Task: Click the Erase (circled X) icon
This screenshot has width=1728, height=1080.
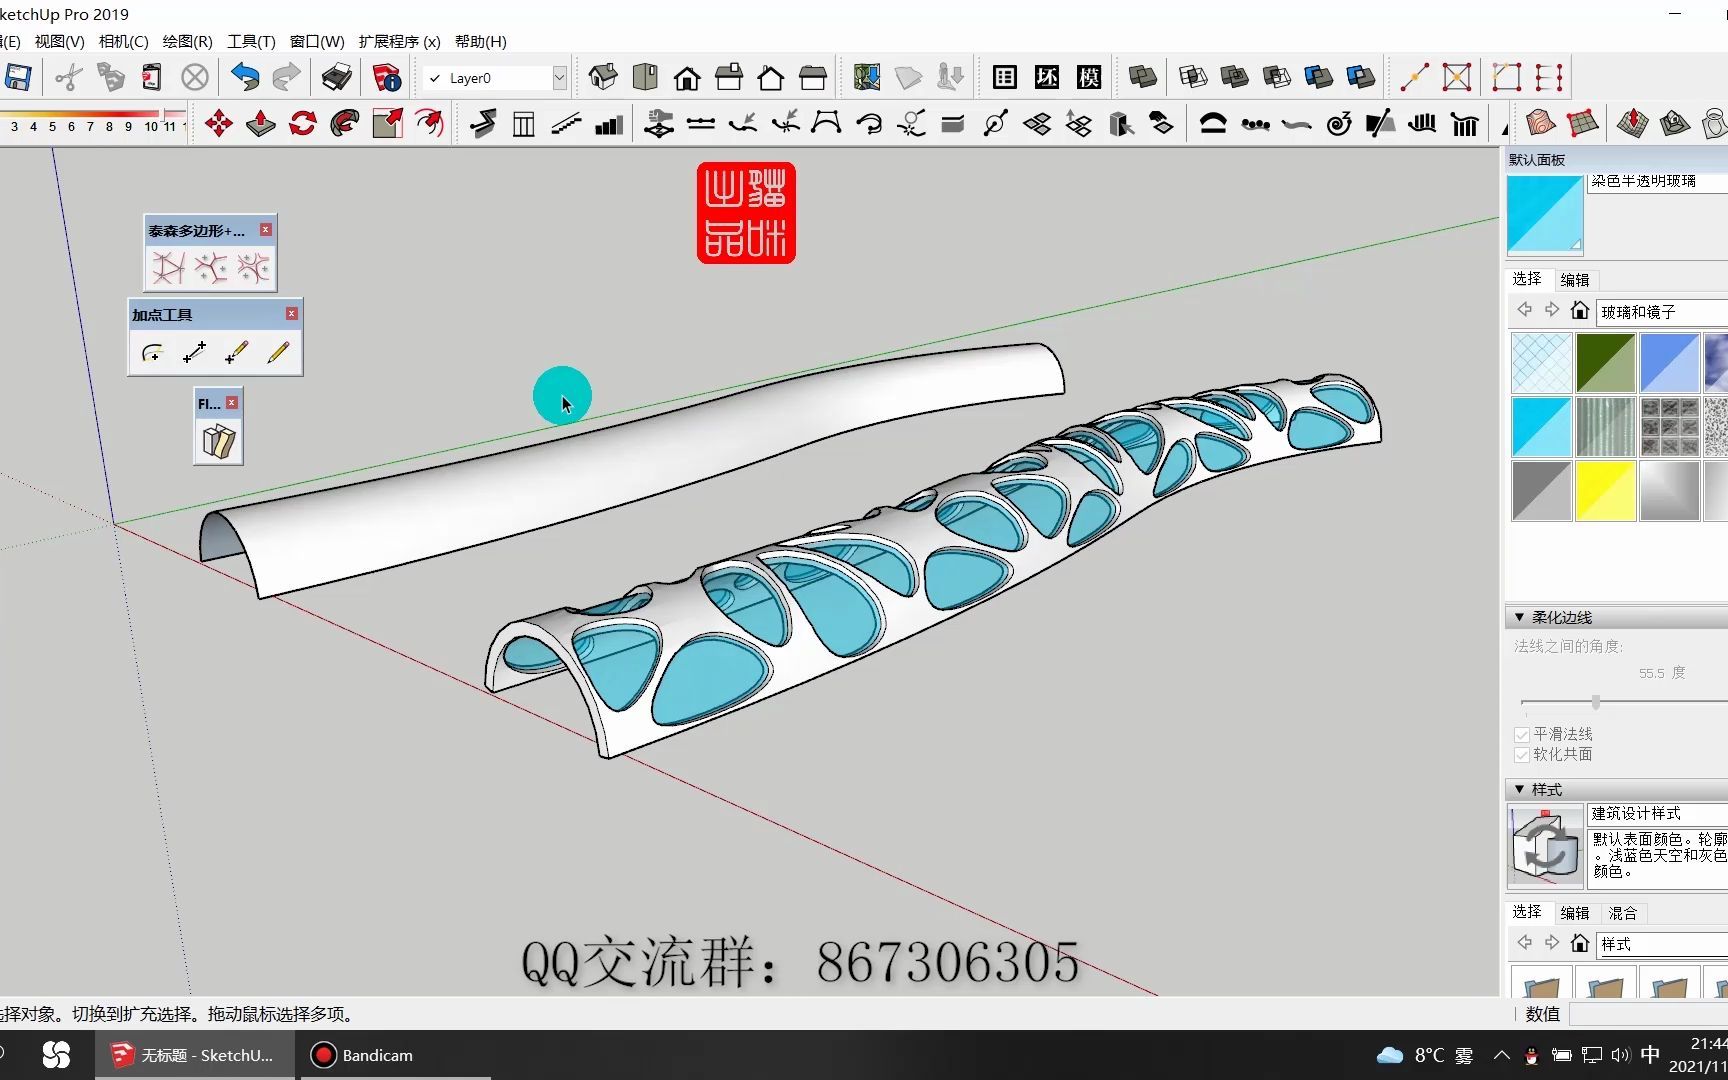Action: coord(195,77)
